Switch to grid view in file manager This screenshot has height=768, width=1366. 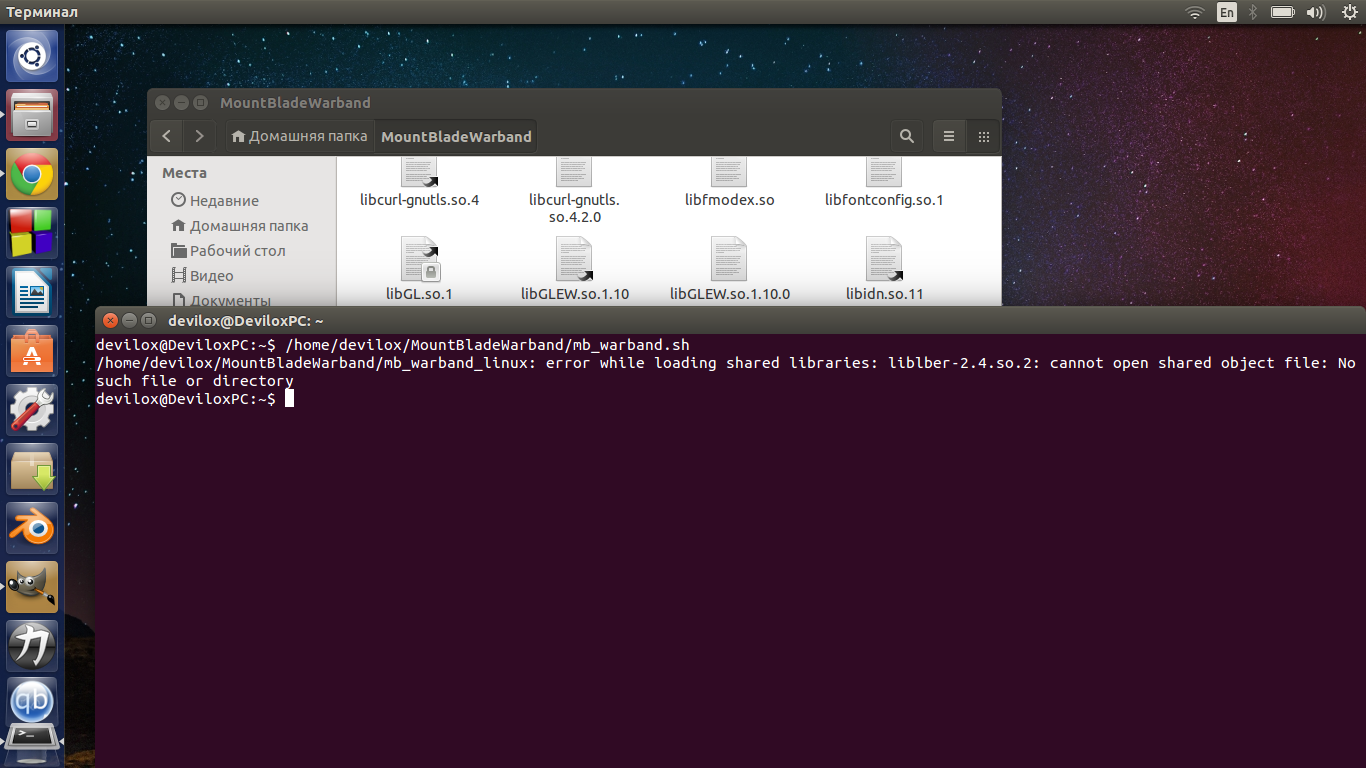(x=983, y=136)
